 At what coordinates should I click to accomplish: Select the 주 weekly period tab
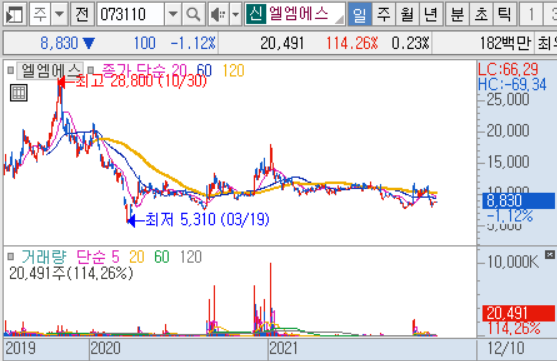[383, 14]
